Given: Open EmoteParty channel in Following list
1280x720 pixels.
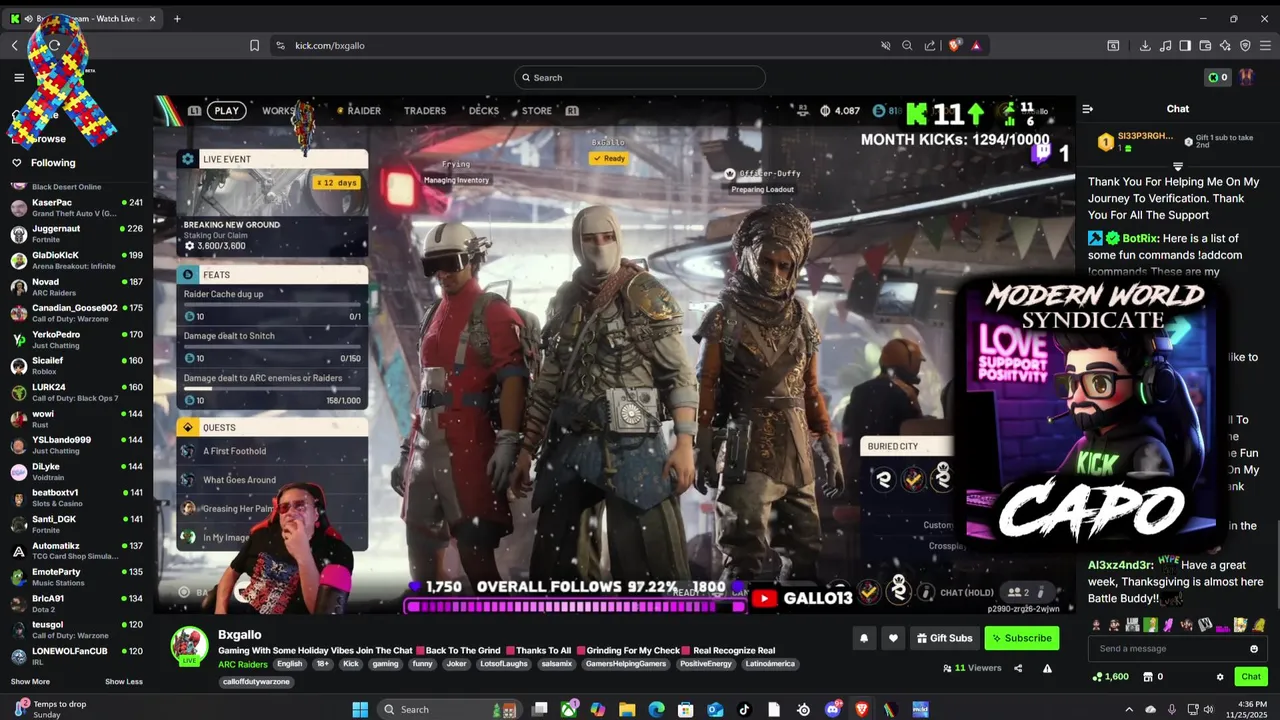Looking at the screenshot, I should 76,577.
